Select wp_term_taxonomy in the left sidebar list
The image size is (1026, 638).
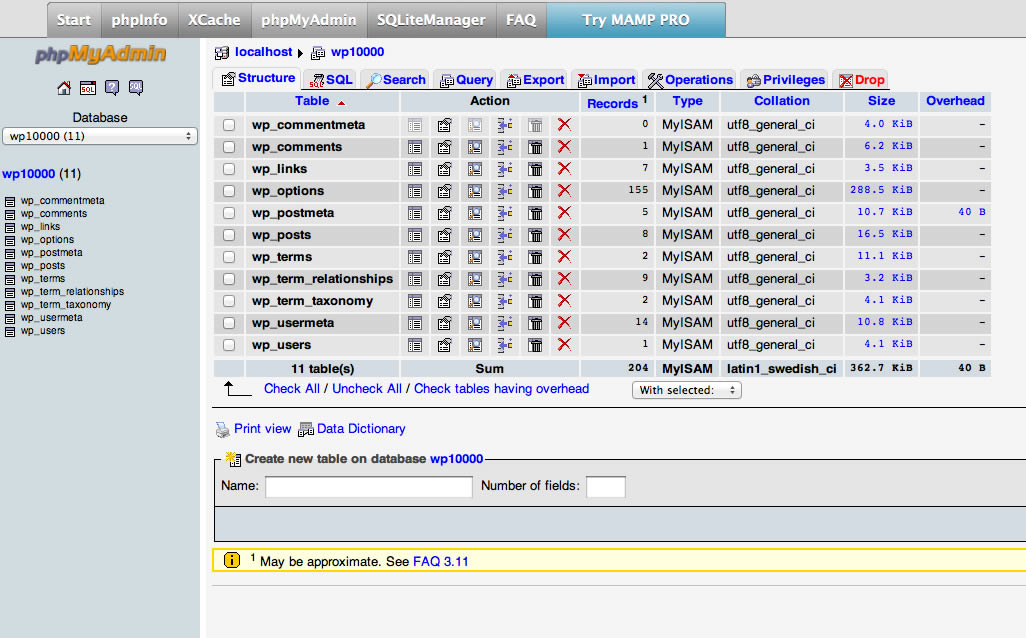[66, 305]
